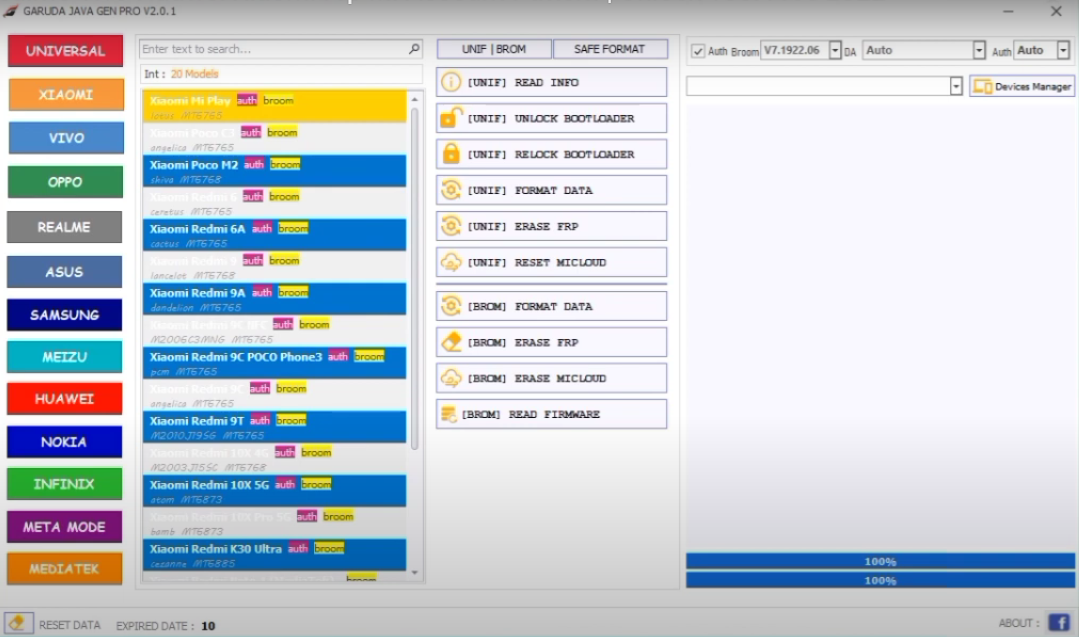
Task: Click [UNIF] UNLOCK BOOTLOADER button text
Action: pyautogui.click(x=551, y=118)
